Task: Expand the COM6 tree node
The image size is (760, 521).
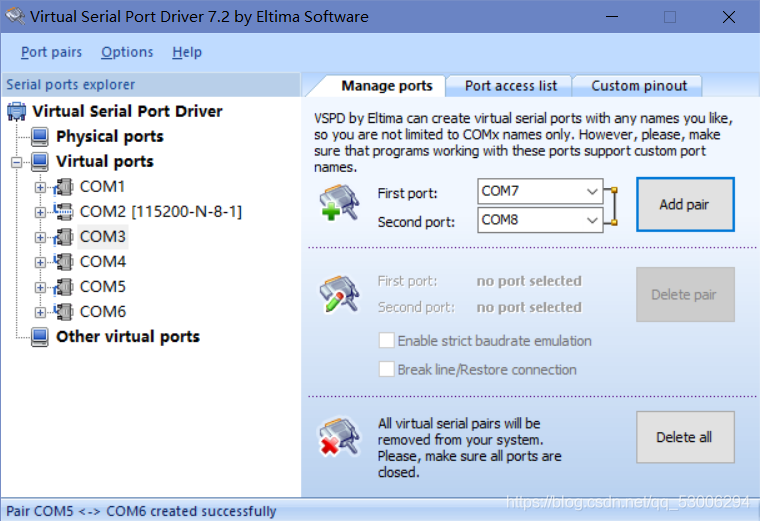Action: [x=40, y=313]
